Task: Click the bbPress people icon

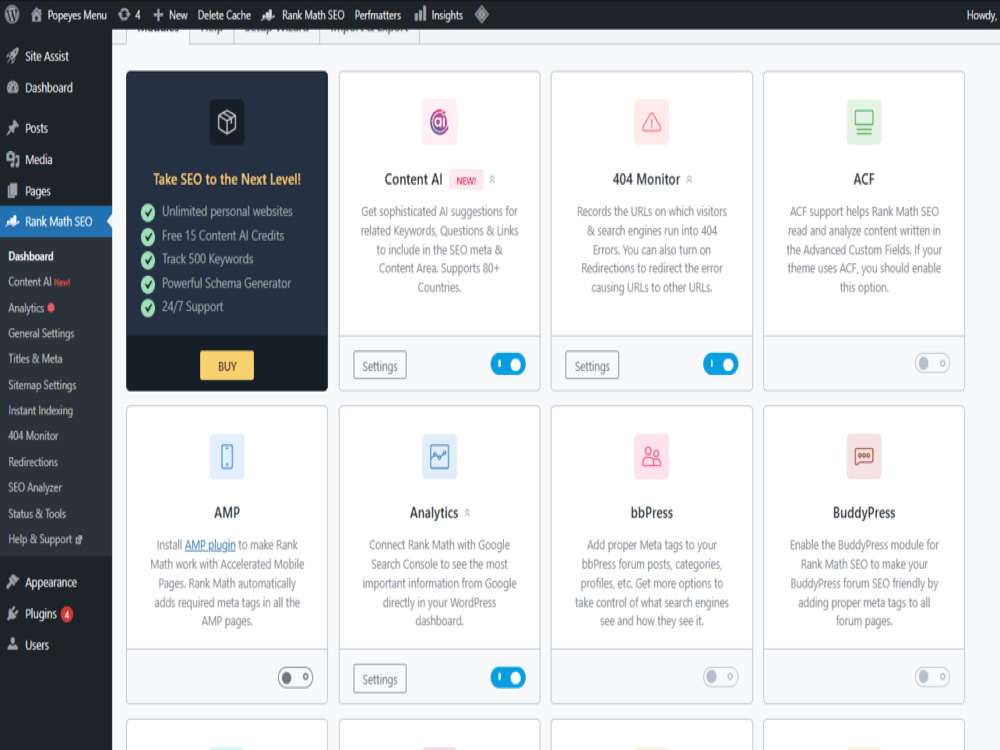Action: [x=651, y=456]
